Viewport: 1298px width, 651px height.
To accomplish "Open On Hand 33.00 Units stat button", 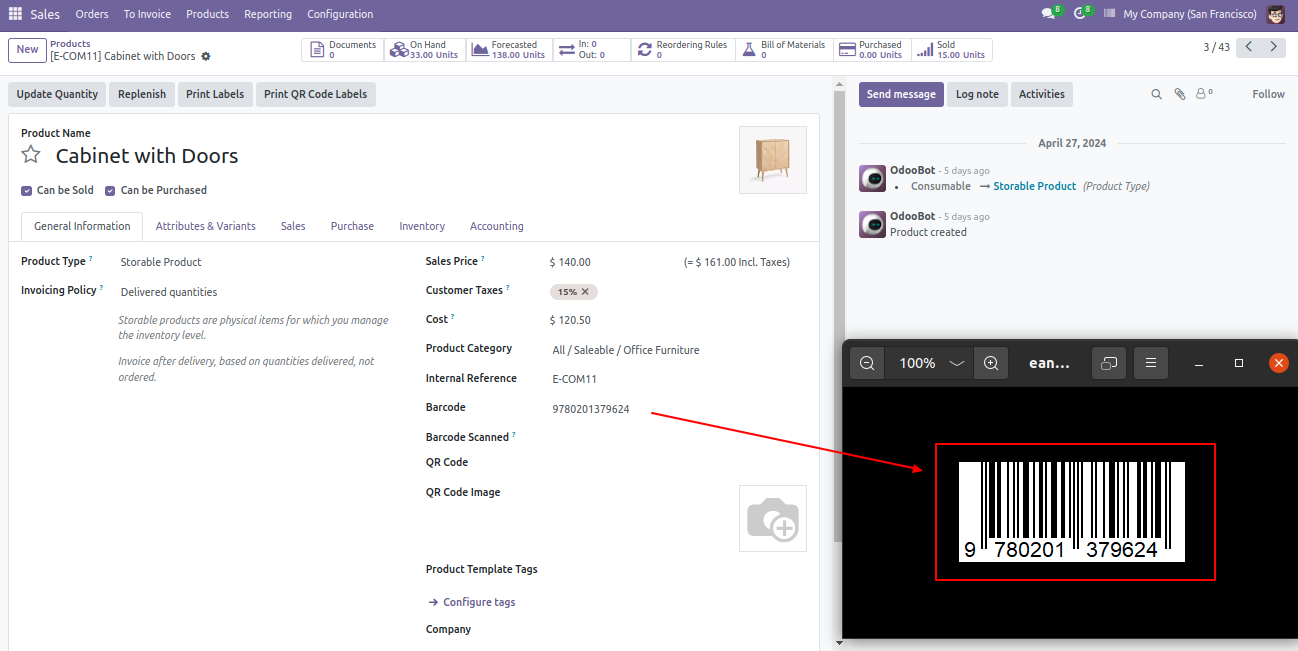I will (x=424, y=50).
